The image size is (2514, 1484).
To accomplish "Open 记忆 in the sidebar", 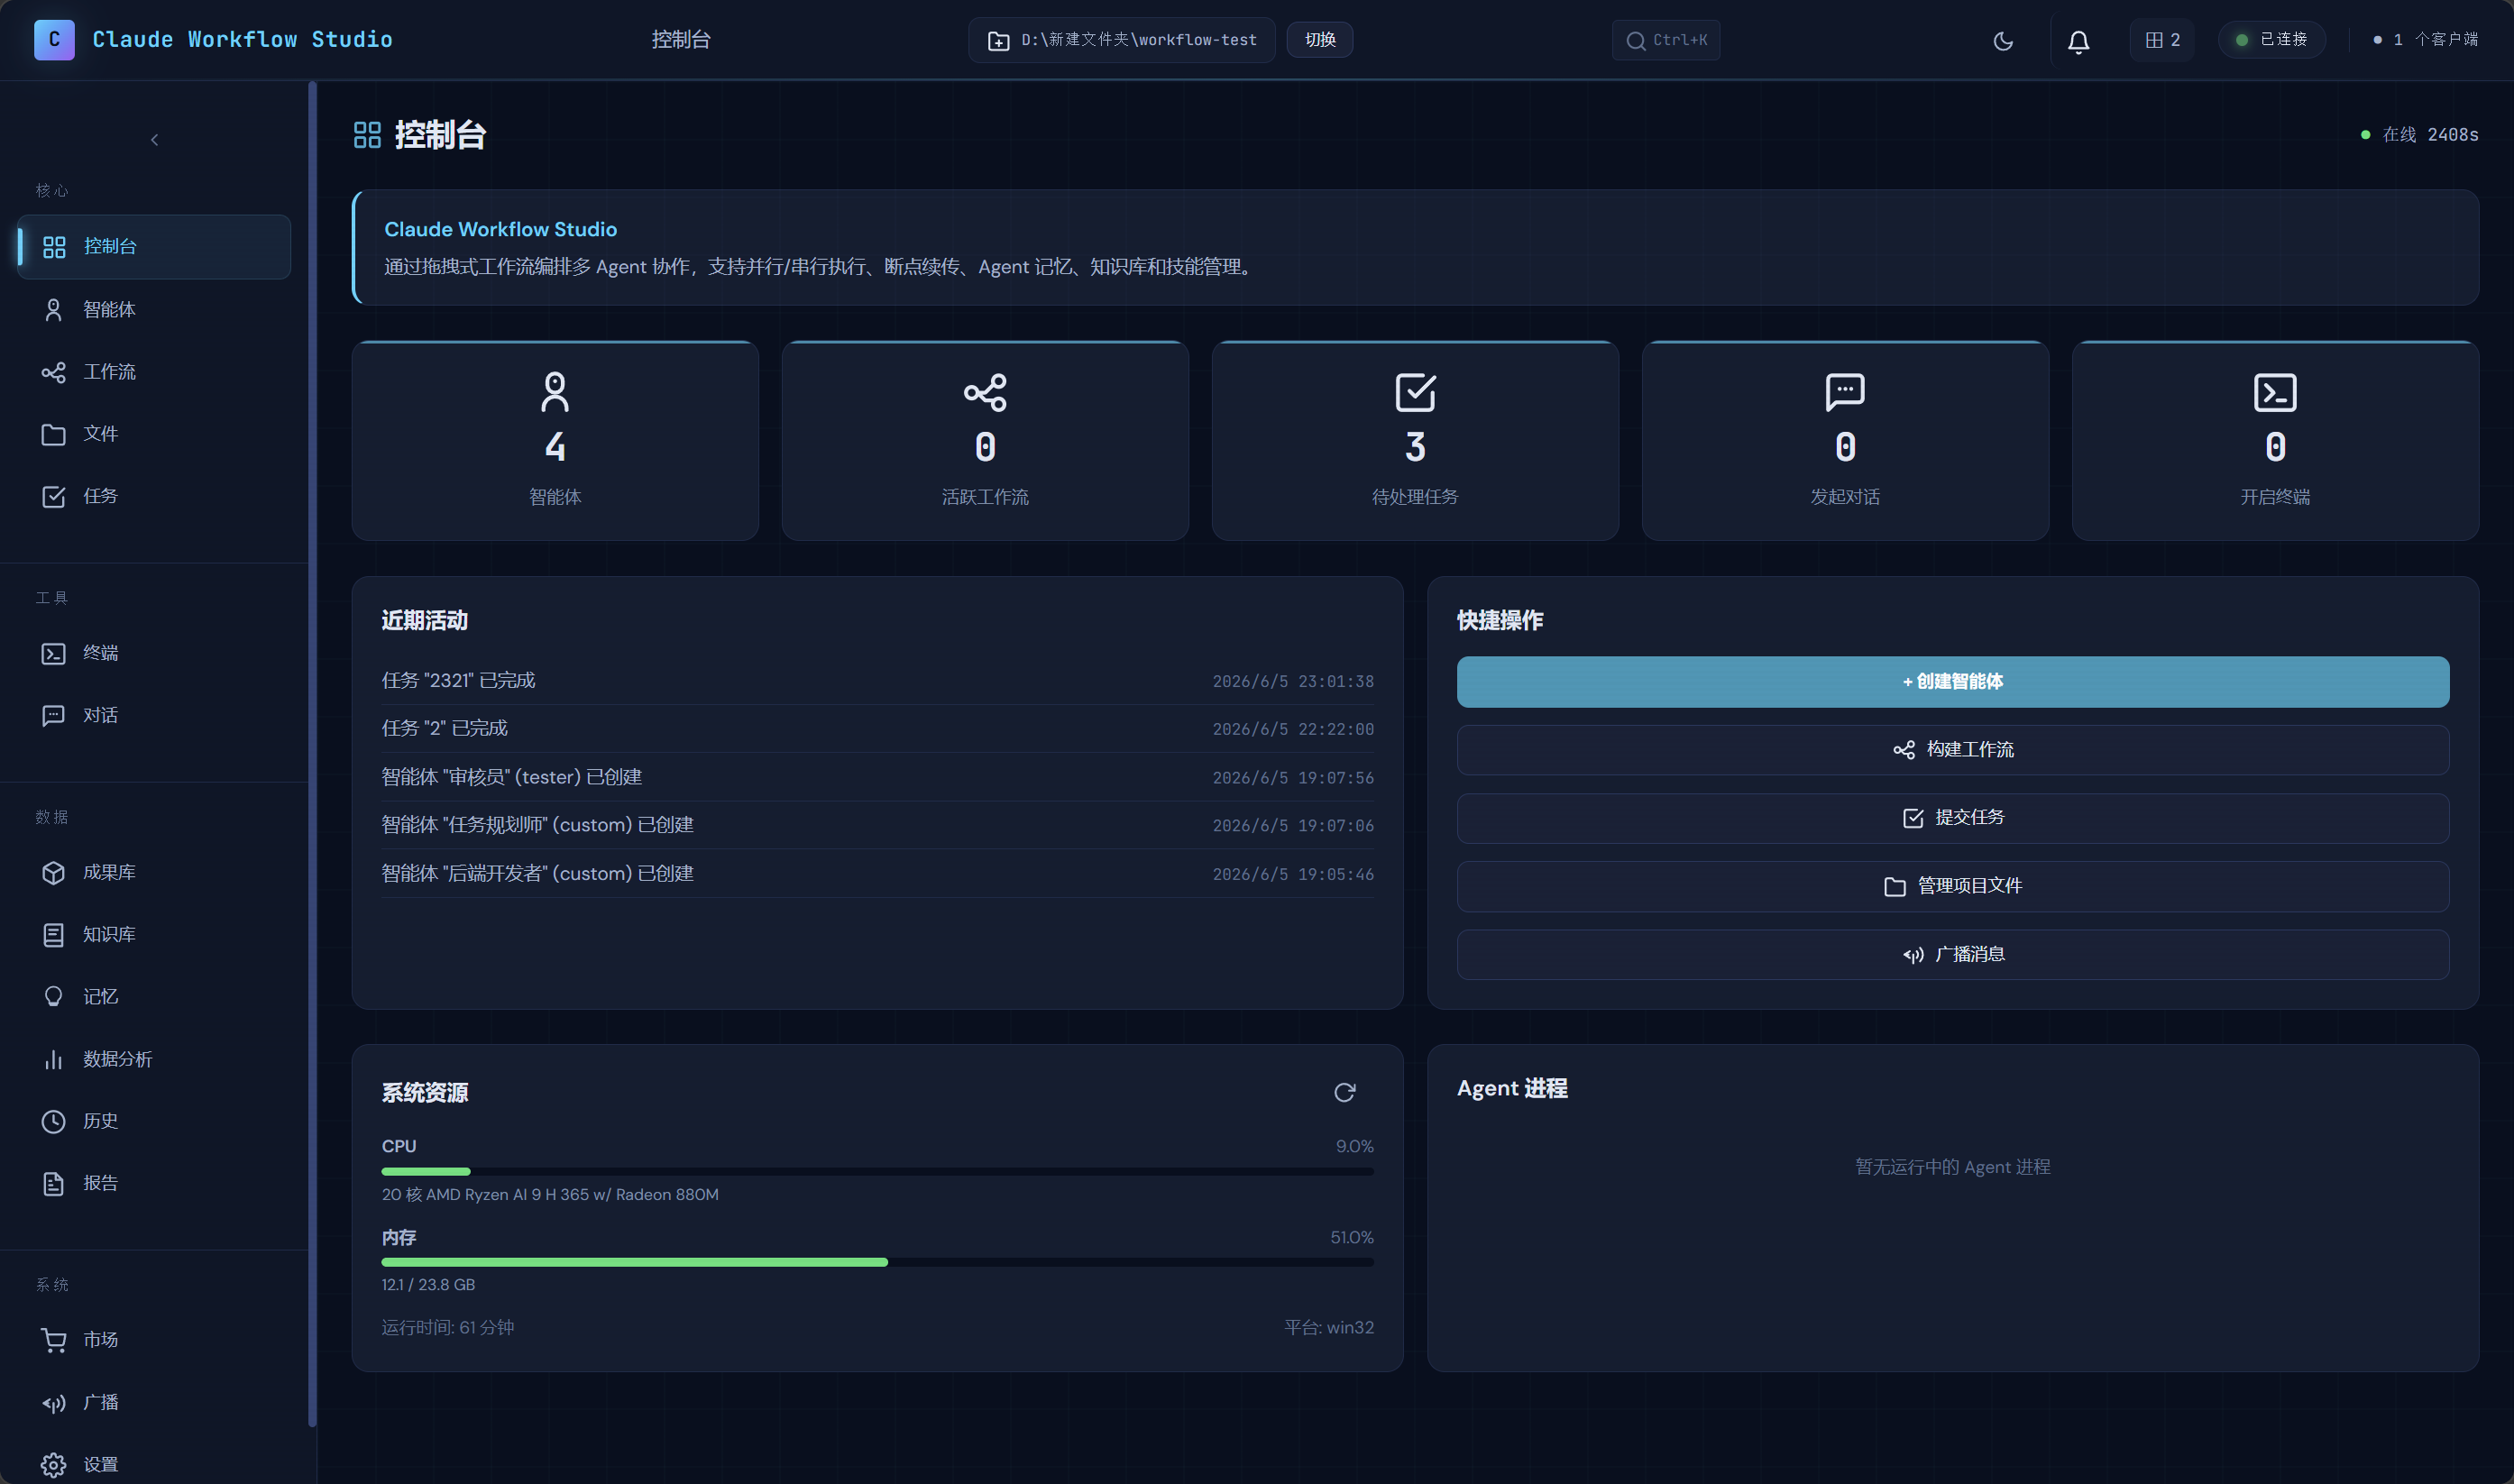I will pyautogui.click(x=154, y=996).
